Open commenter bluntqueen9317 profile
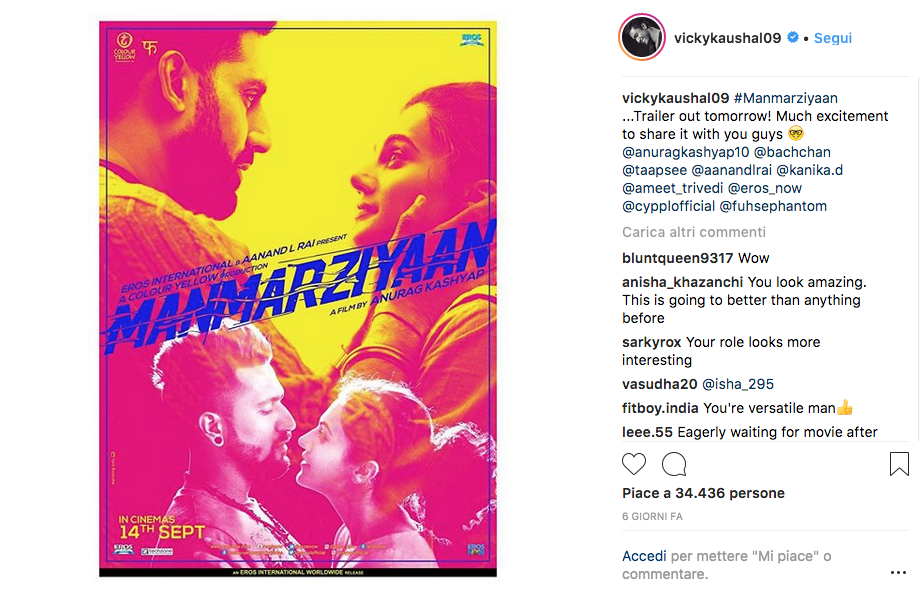Viewport: 920px width, 596px height. [x=678, y=258]
